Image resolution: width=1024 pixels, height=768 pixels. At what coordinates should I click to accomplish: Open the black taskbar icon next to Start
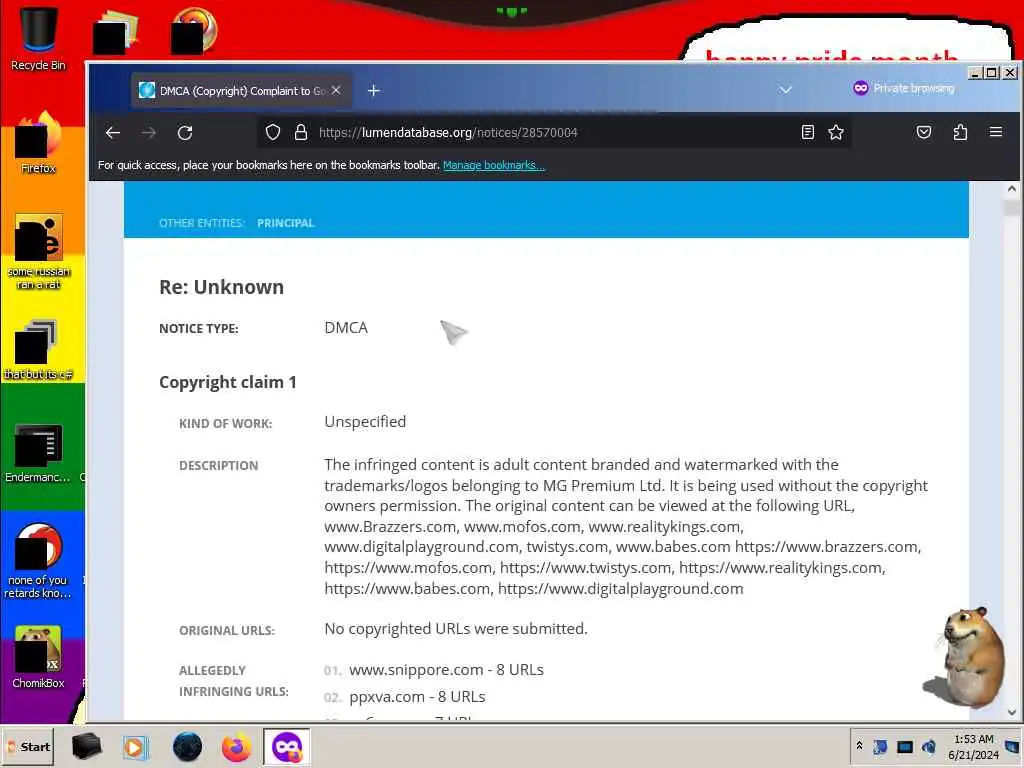[86, 746]
